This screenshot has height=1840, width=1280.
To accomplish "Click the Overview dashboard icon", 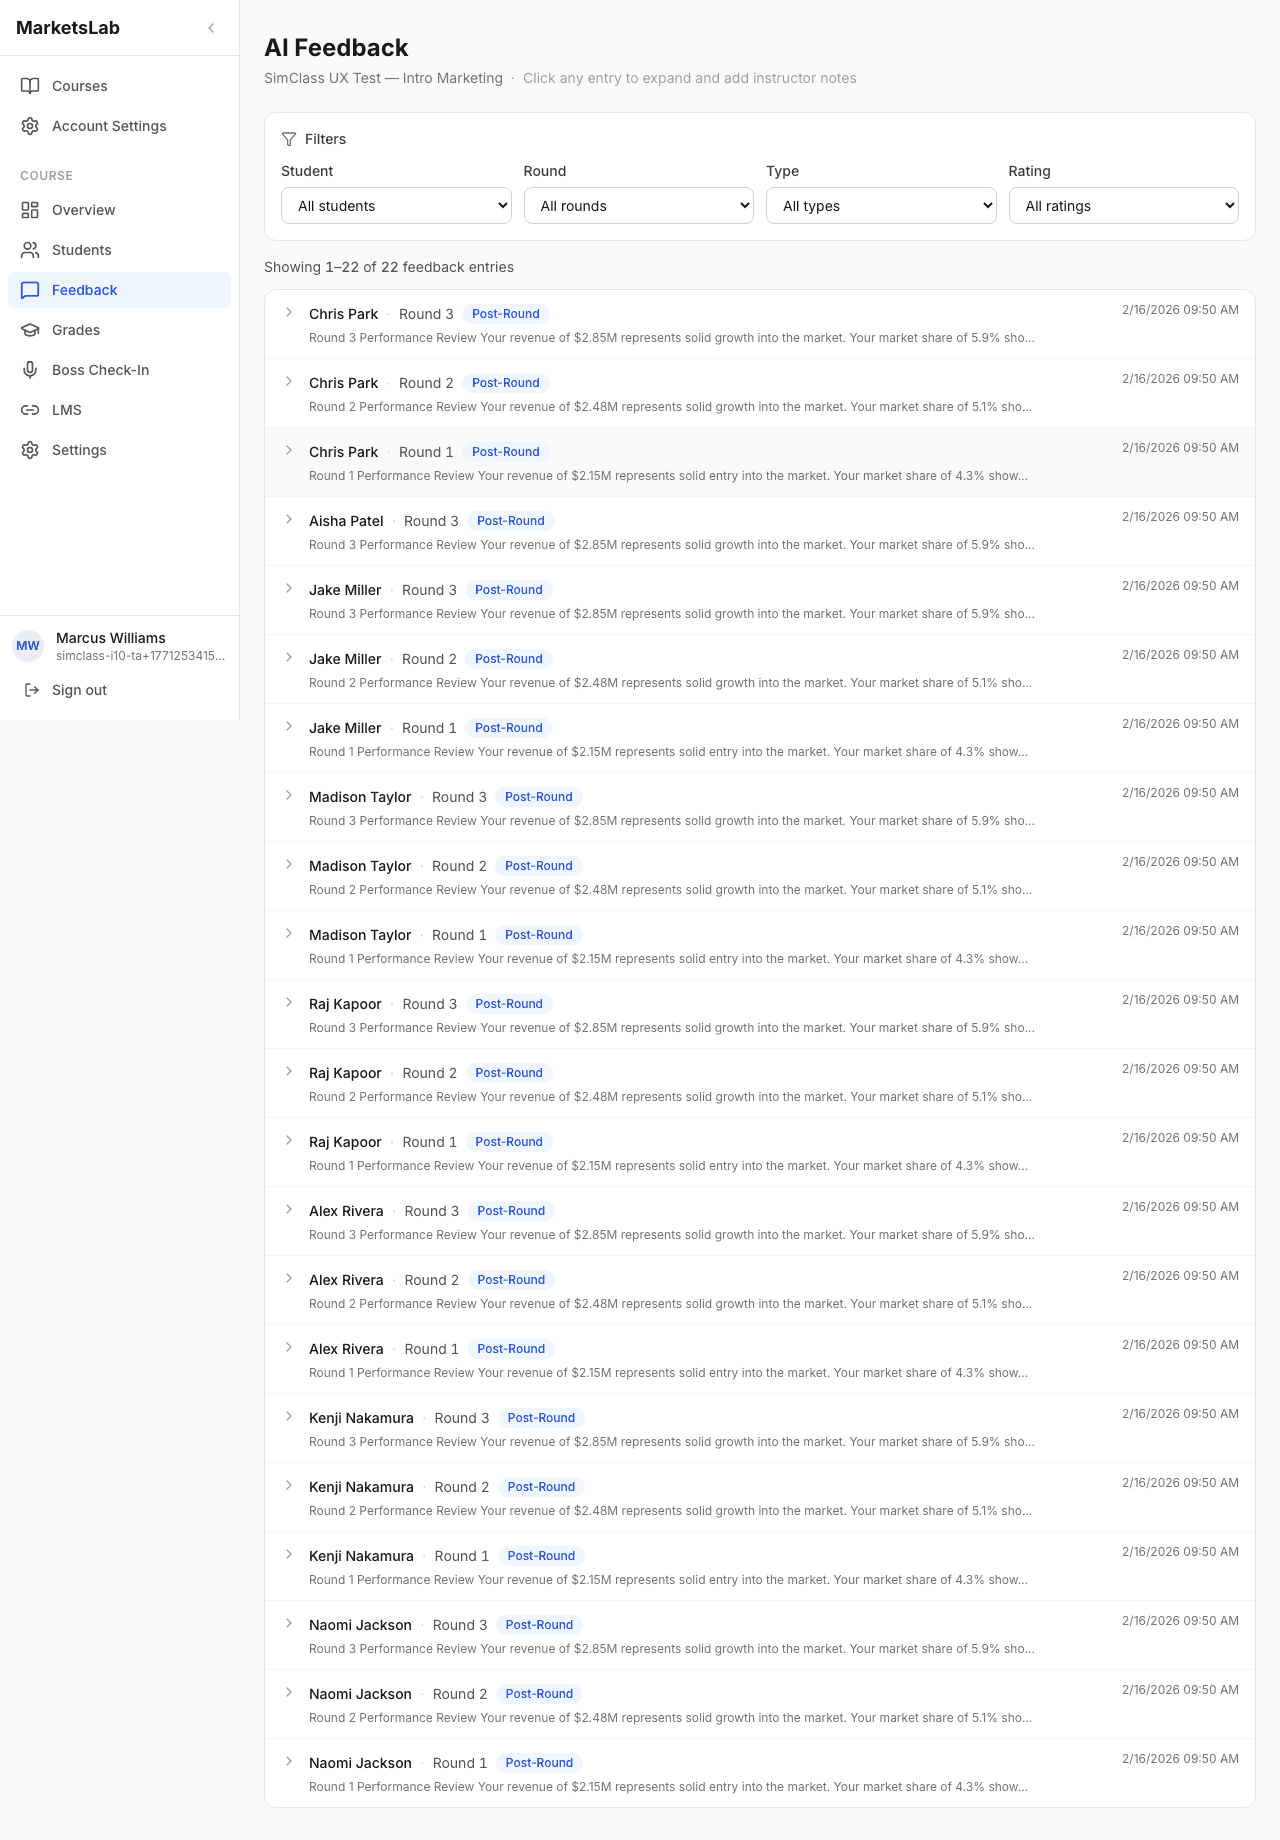I will click(30, 210).
